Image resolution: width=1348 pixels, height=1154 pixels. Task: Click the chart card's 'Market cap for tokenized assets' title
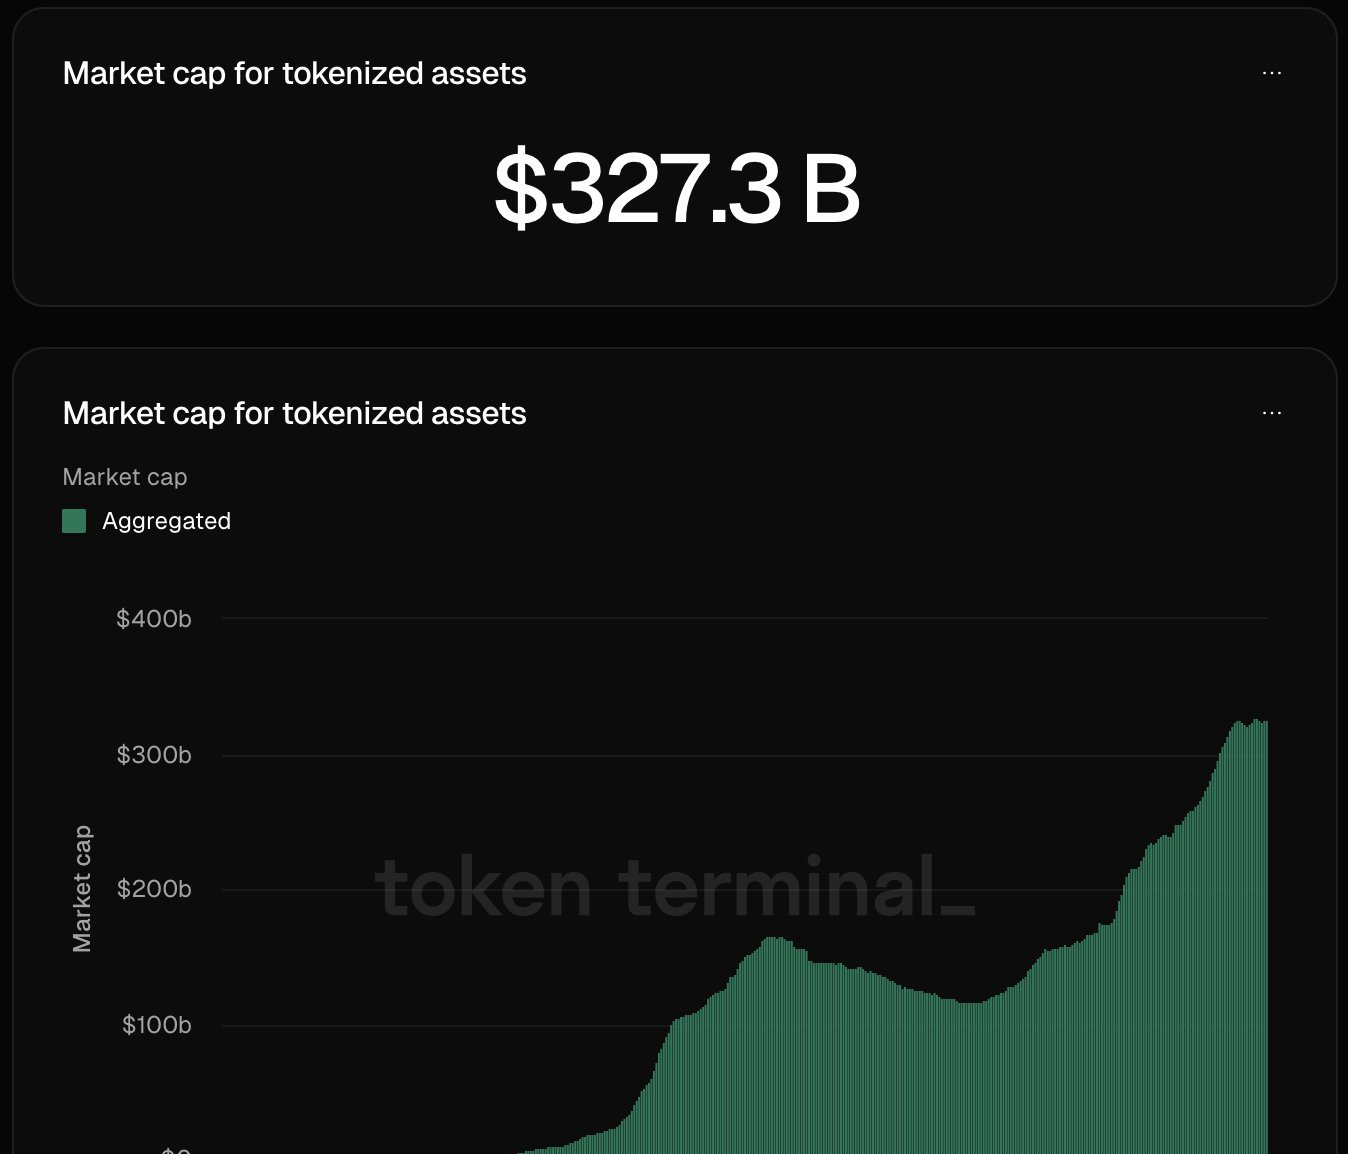coord(294,413)
